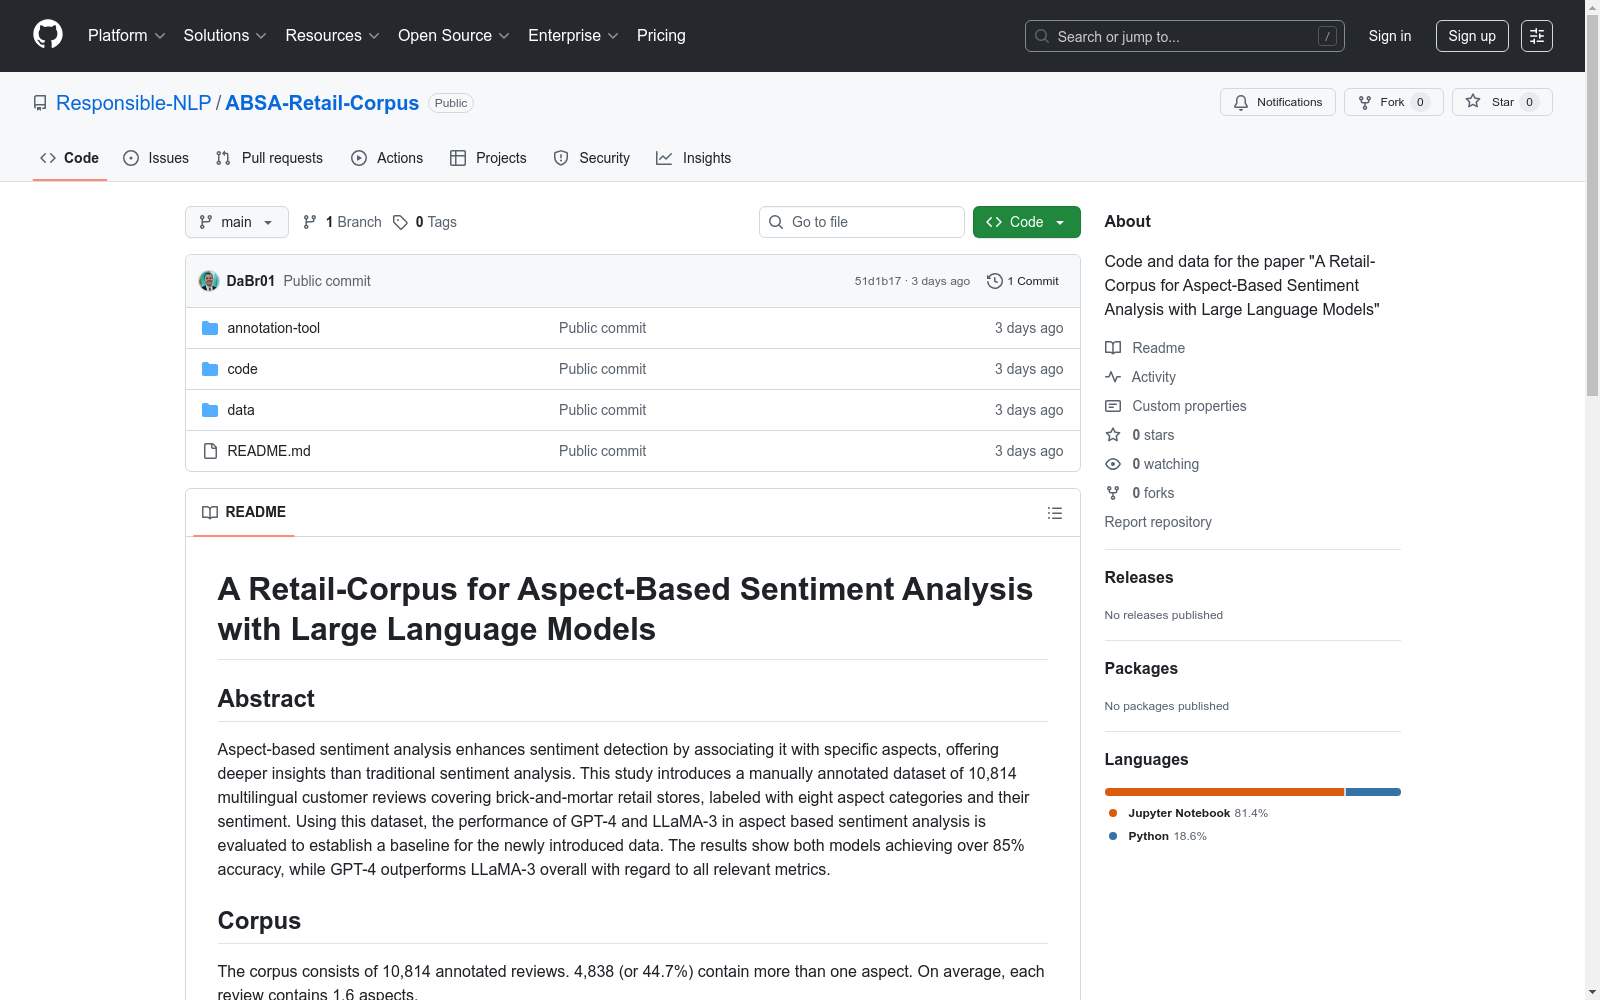This screenshot has height=1000, width=1600.
Task: Click the Readme book icon in About
Action: tap(1113, 348)
